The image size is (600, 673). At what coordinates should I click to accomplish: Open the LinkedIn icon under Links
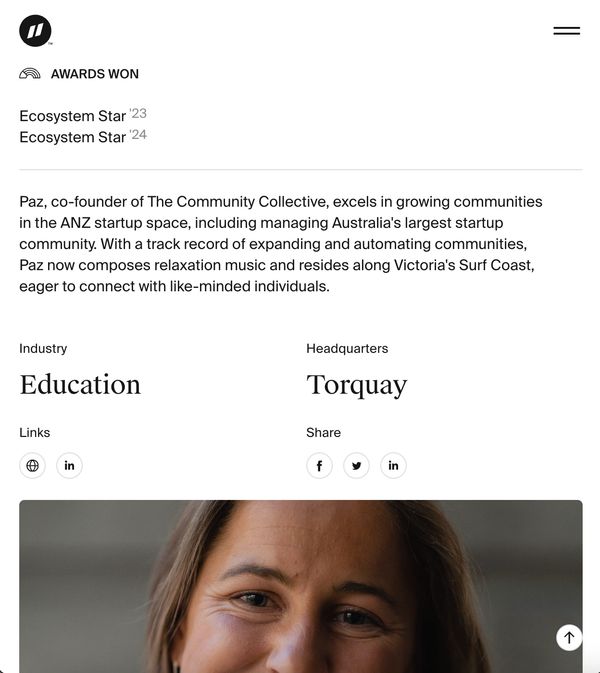click(x=69, y=465)
